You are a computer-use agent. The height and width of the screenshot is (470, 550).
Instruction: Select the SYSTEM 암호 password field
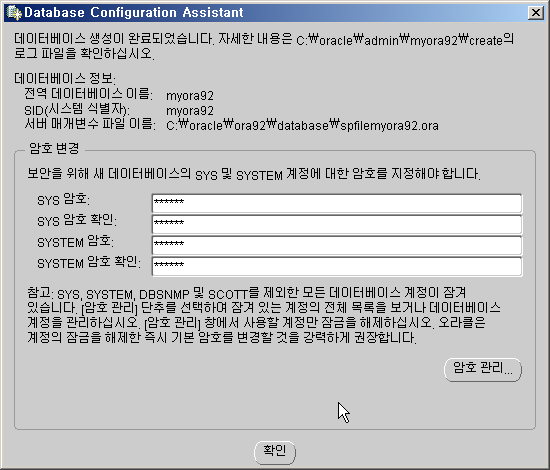(337, 245)
